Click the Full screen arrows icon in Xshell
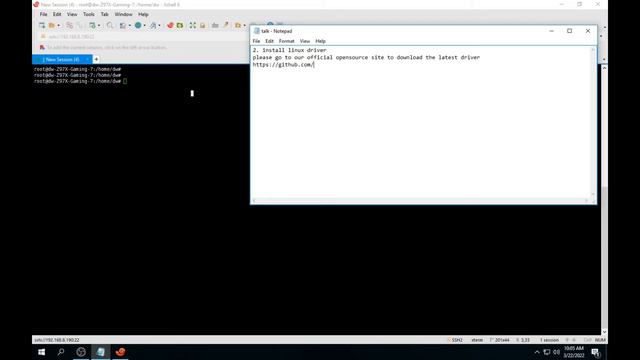 point(193,25)
